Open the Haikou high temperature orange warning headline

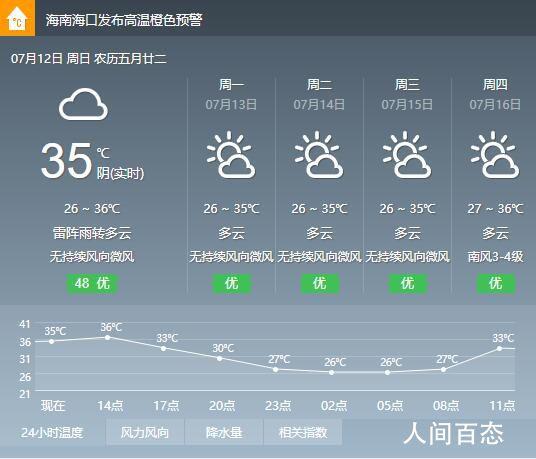coord(124,20)
